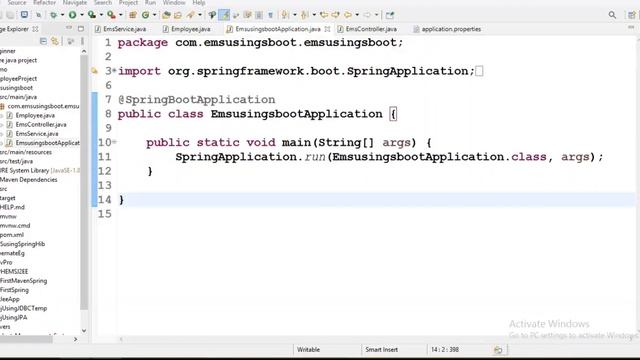Click the Forward navigation arrow icon
This screenshot has width=640, height=360.
tap(367, 15)
